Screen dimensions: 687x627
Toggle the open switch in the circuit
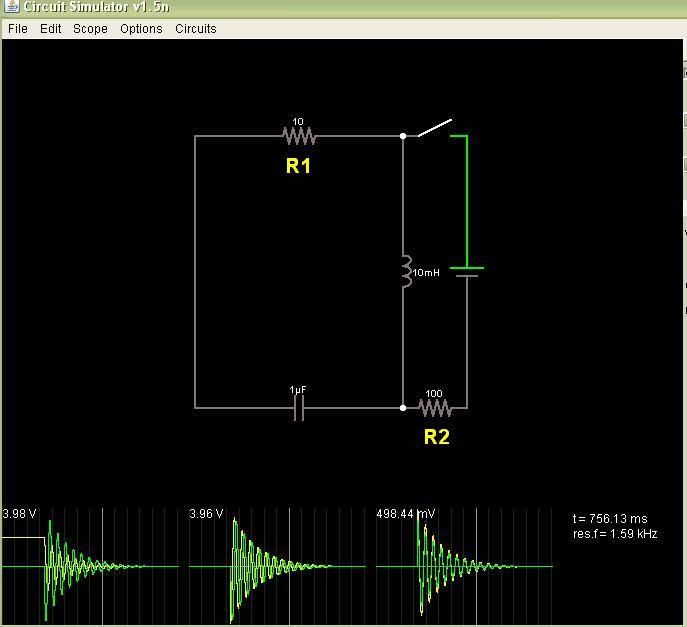click(x=434, y=128)
